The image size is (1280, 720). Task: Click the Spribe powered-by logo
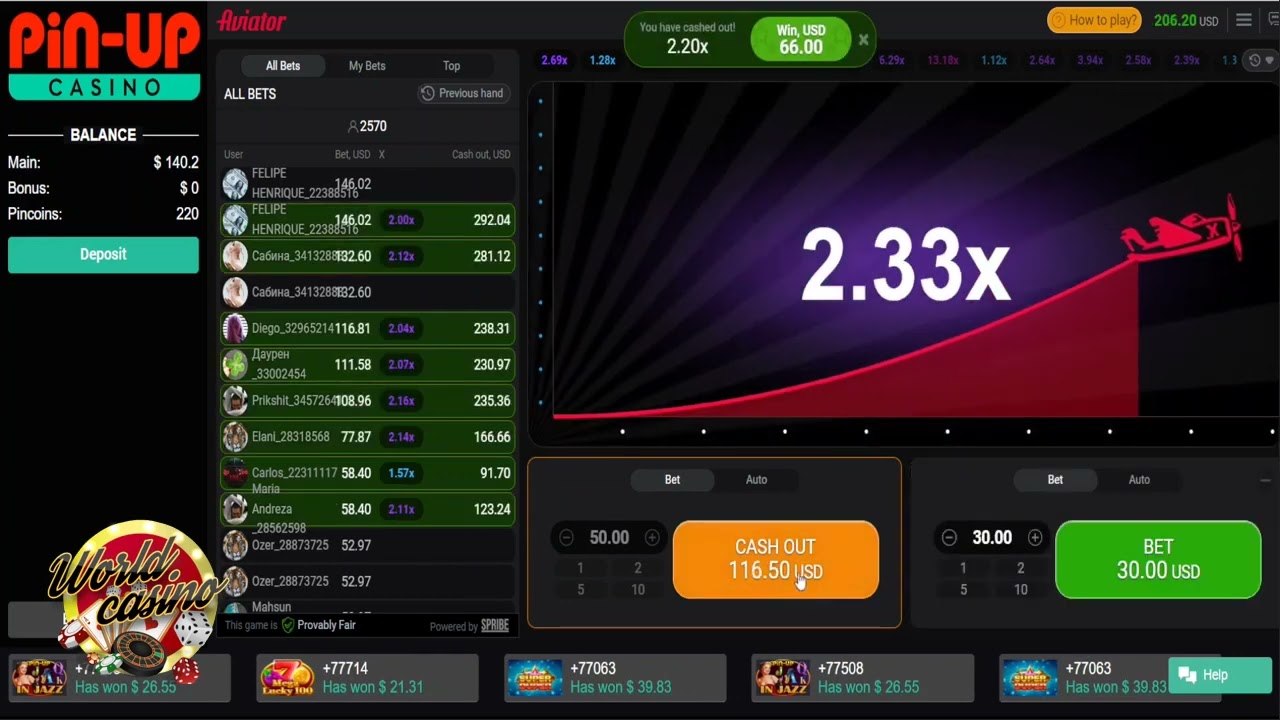click(495, 626)
